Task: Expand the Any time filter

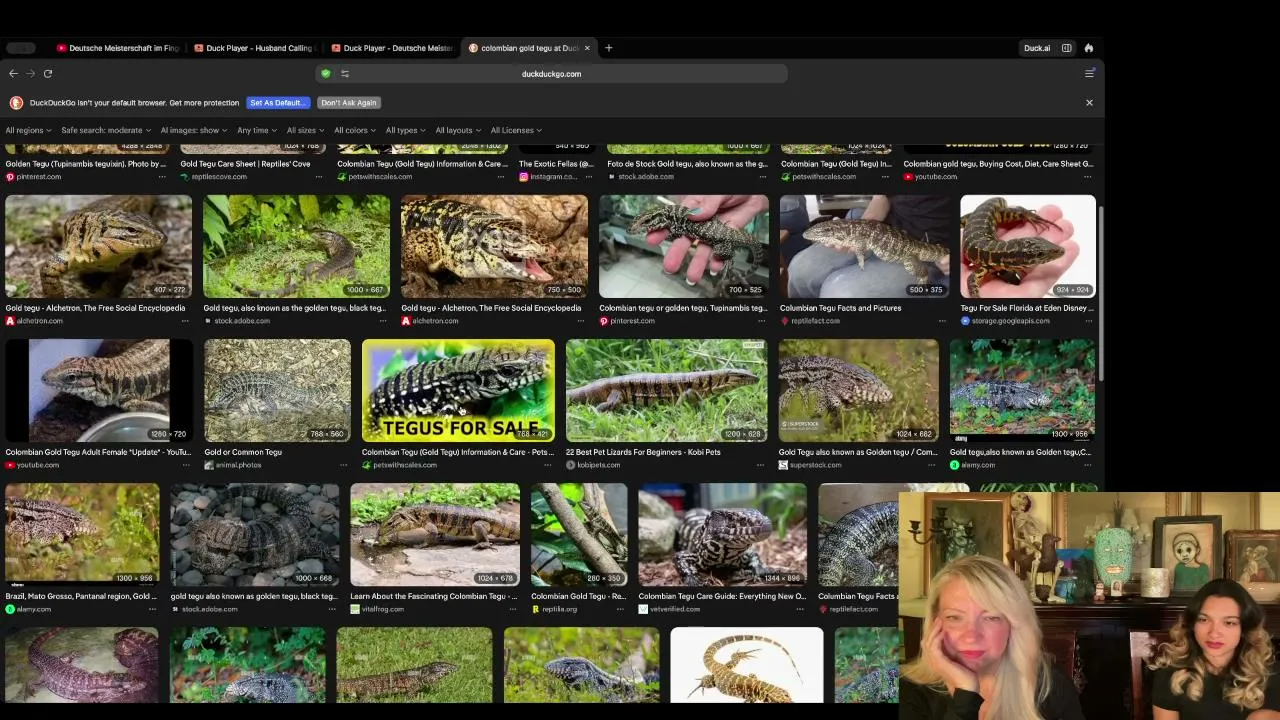Action: coord(257,130)
